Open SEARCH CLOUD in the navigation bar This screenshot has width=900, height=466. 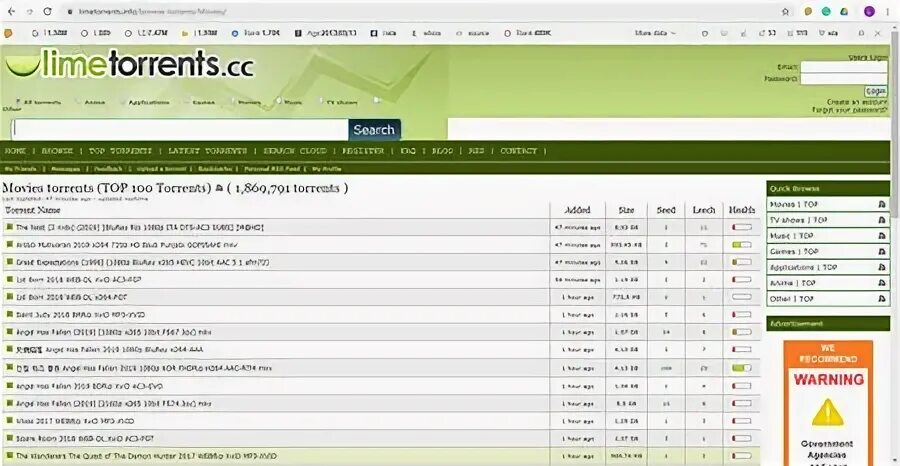click(295, 151)
